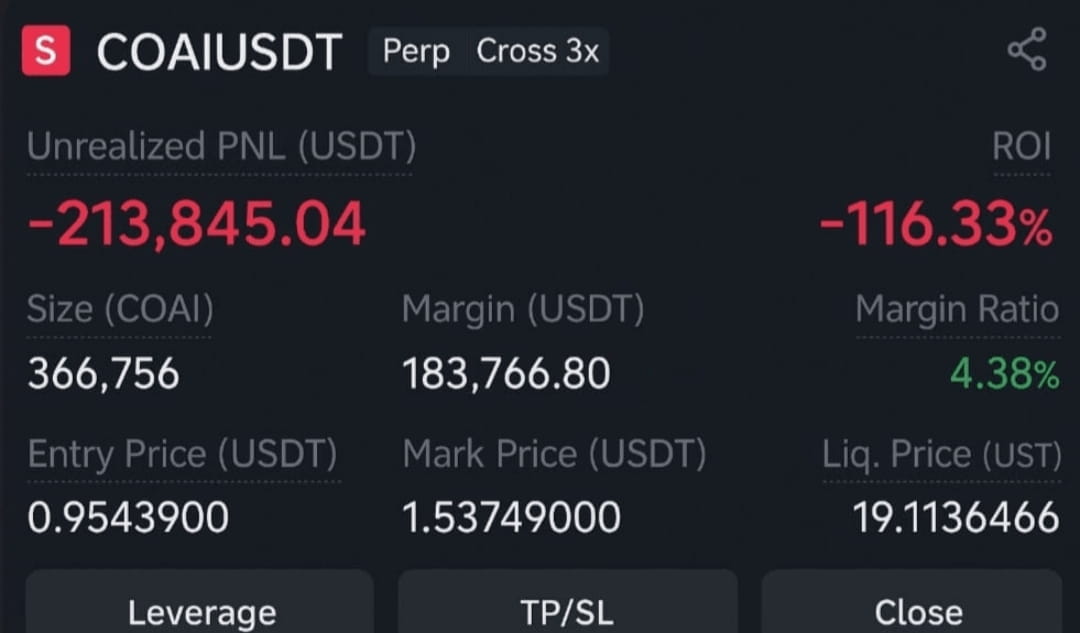The height and width of the screenshot is (633, 1080).
Task: Tap the Mark Price (USDT) label
Action: [554, 454]
